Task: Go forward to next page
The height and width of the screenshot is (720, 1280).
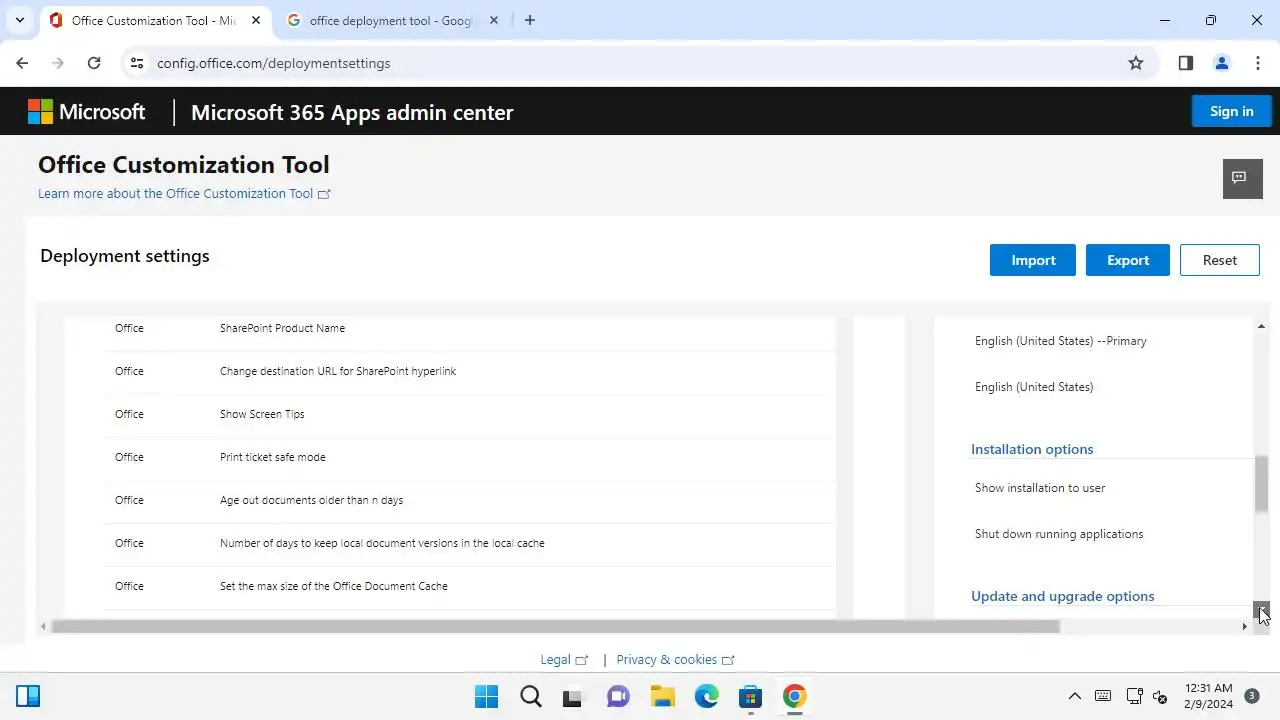Action: (58, 63)
